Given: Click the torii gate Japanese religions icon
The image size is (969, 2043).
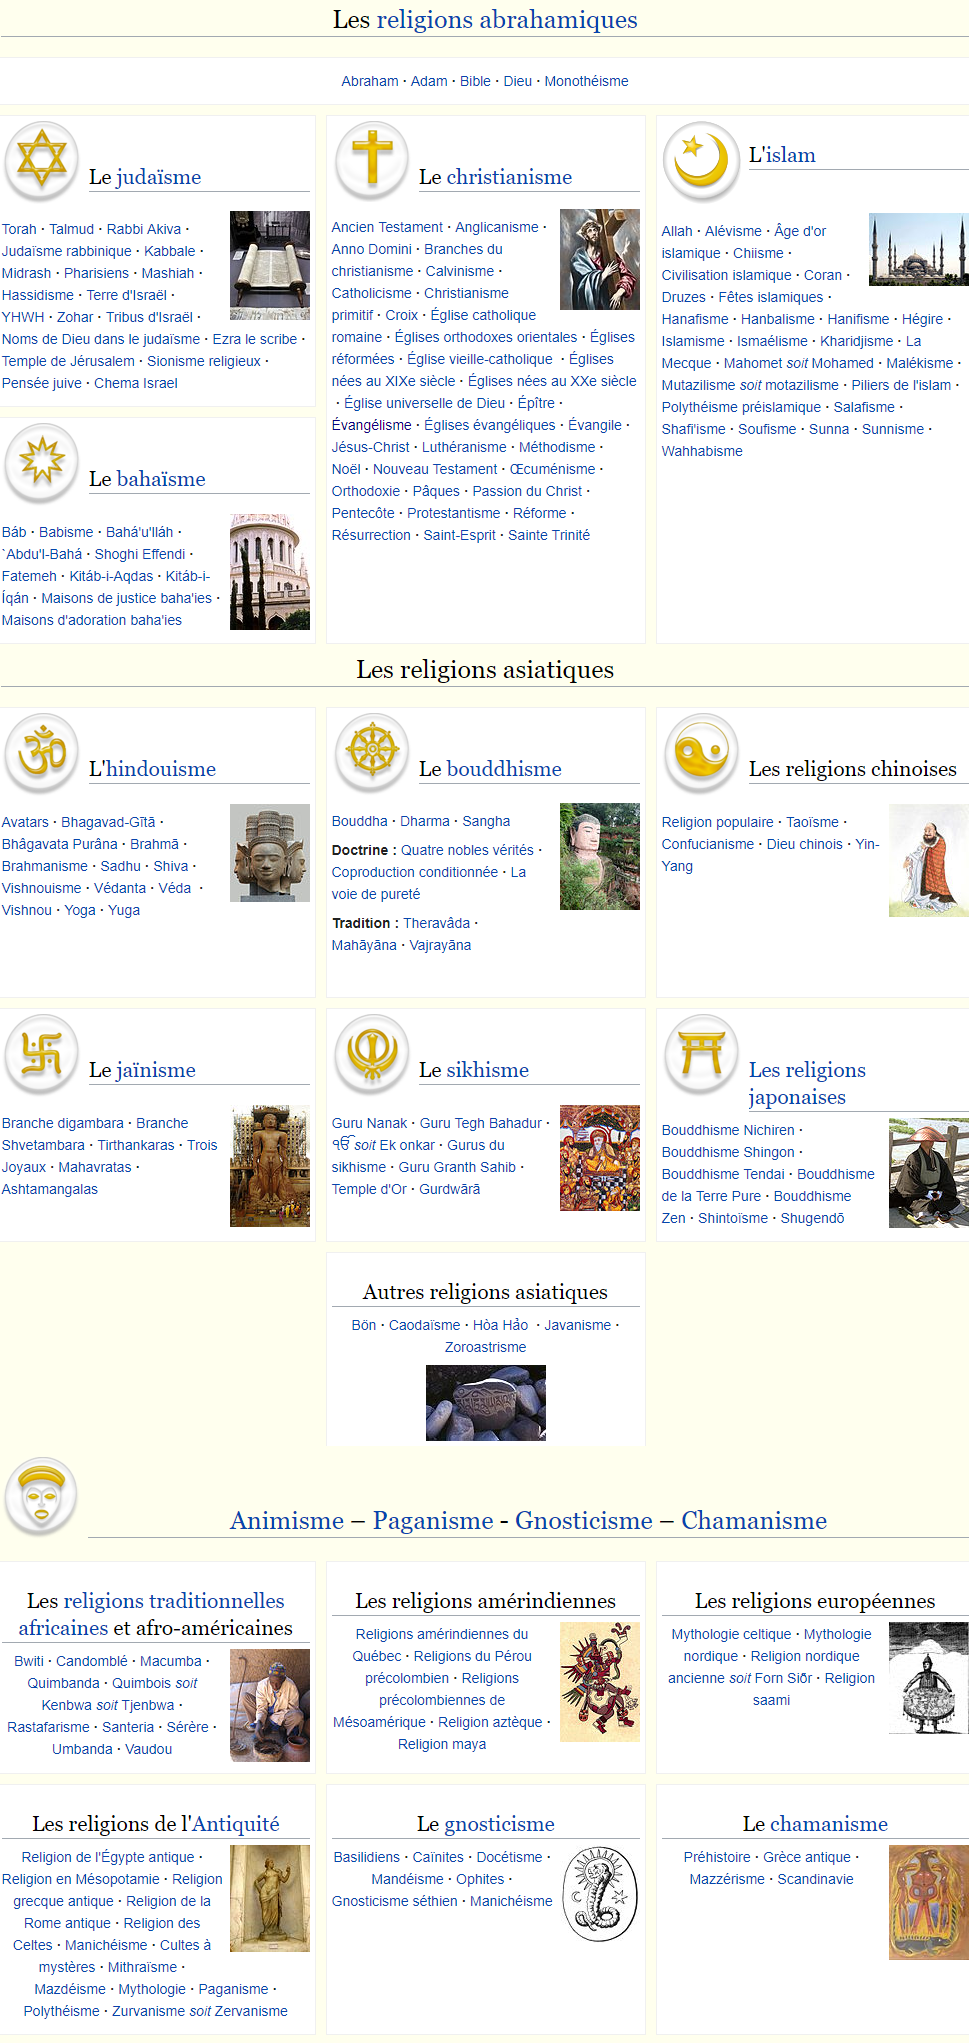Looking at the screenshot, I should (x=701, y=1053).
